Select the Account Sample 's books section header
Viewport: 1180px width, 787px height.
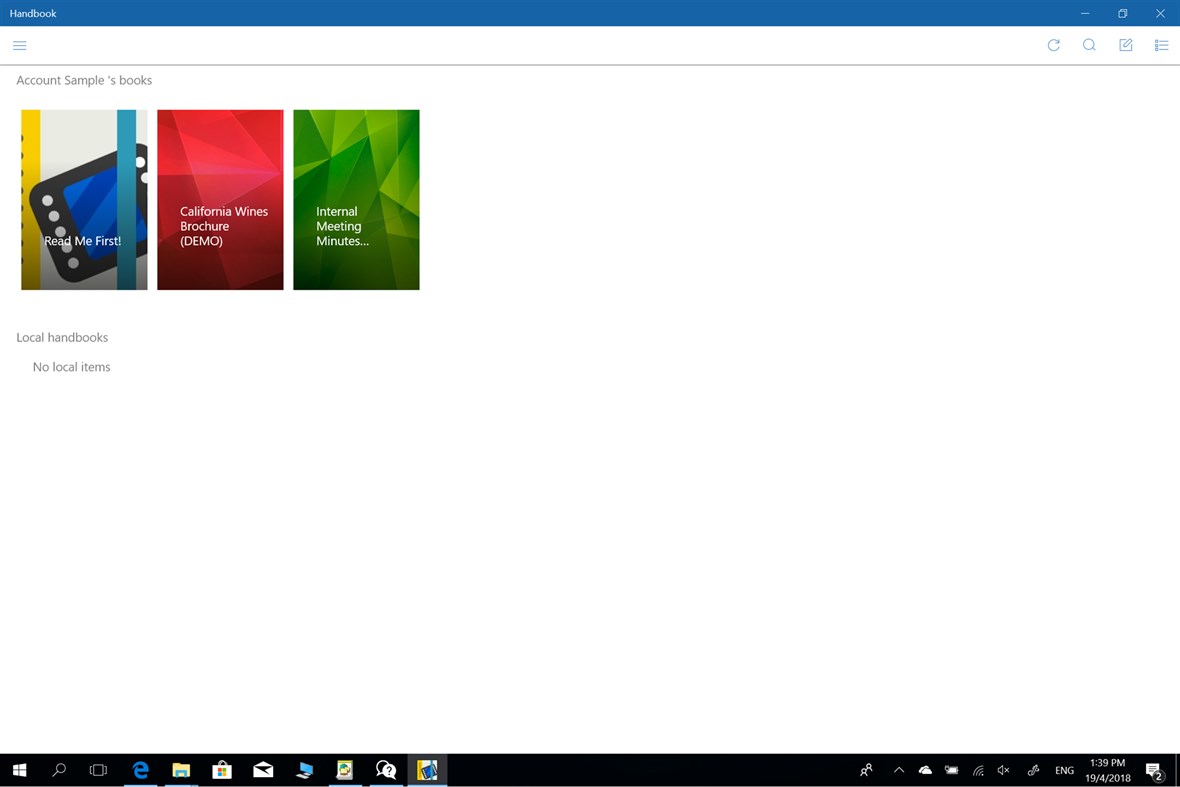[x=84, y=80]
